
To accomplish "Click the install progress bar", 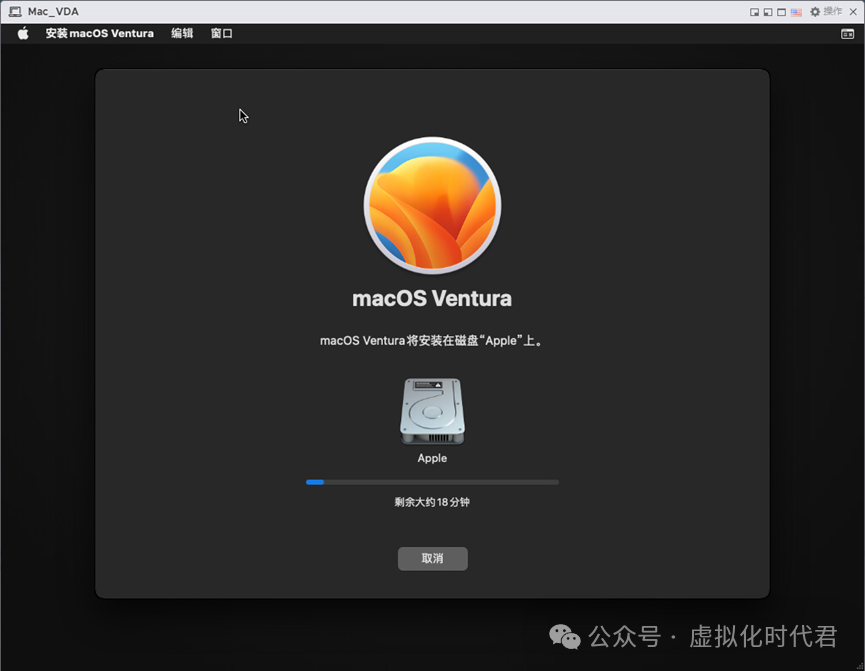I will (x=432, y=482).
